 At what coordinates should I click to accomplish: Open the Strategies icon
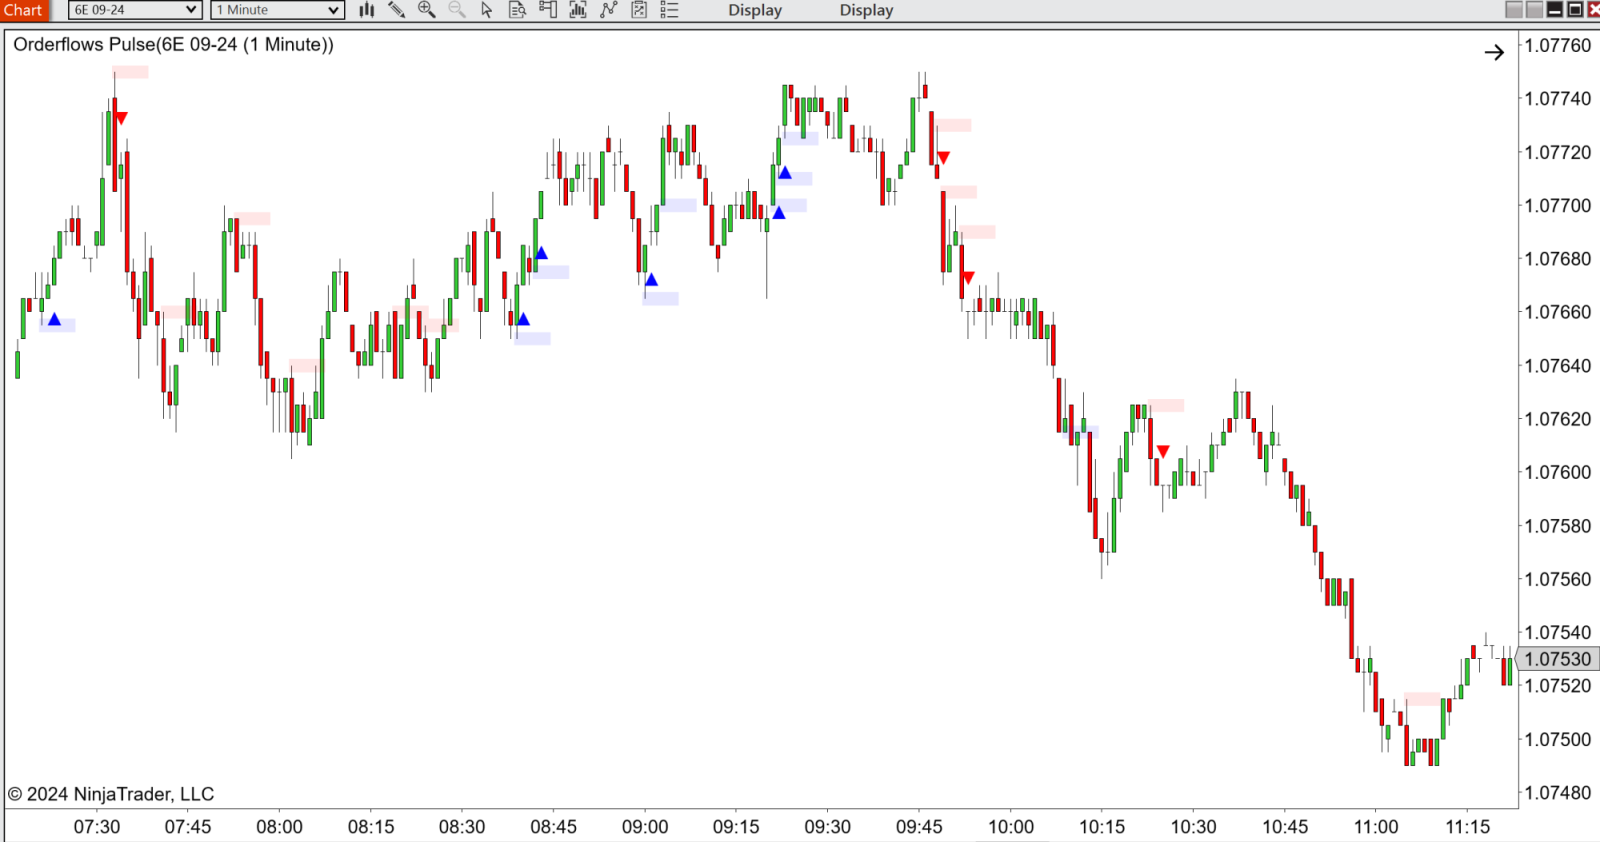[x=609, y=10]
